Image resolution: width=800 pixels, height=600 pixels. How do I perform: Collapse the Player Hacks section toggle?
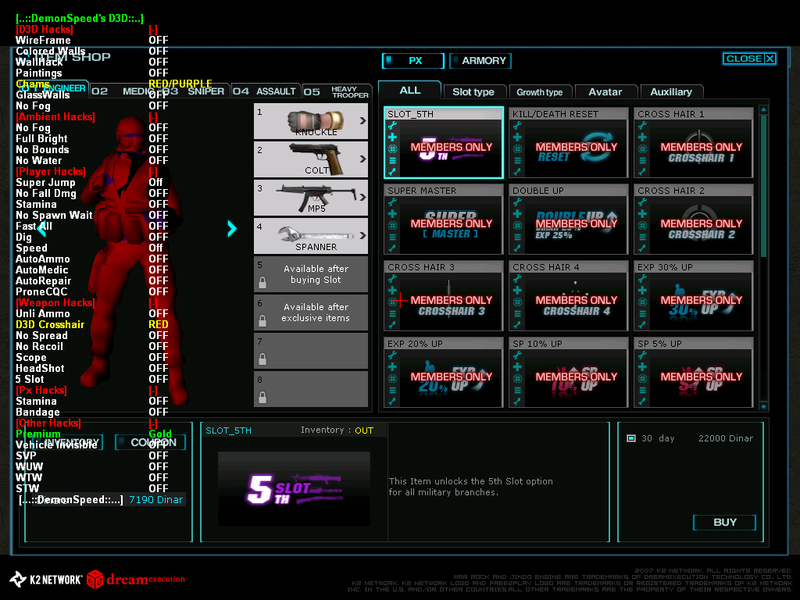click(153, 171)
